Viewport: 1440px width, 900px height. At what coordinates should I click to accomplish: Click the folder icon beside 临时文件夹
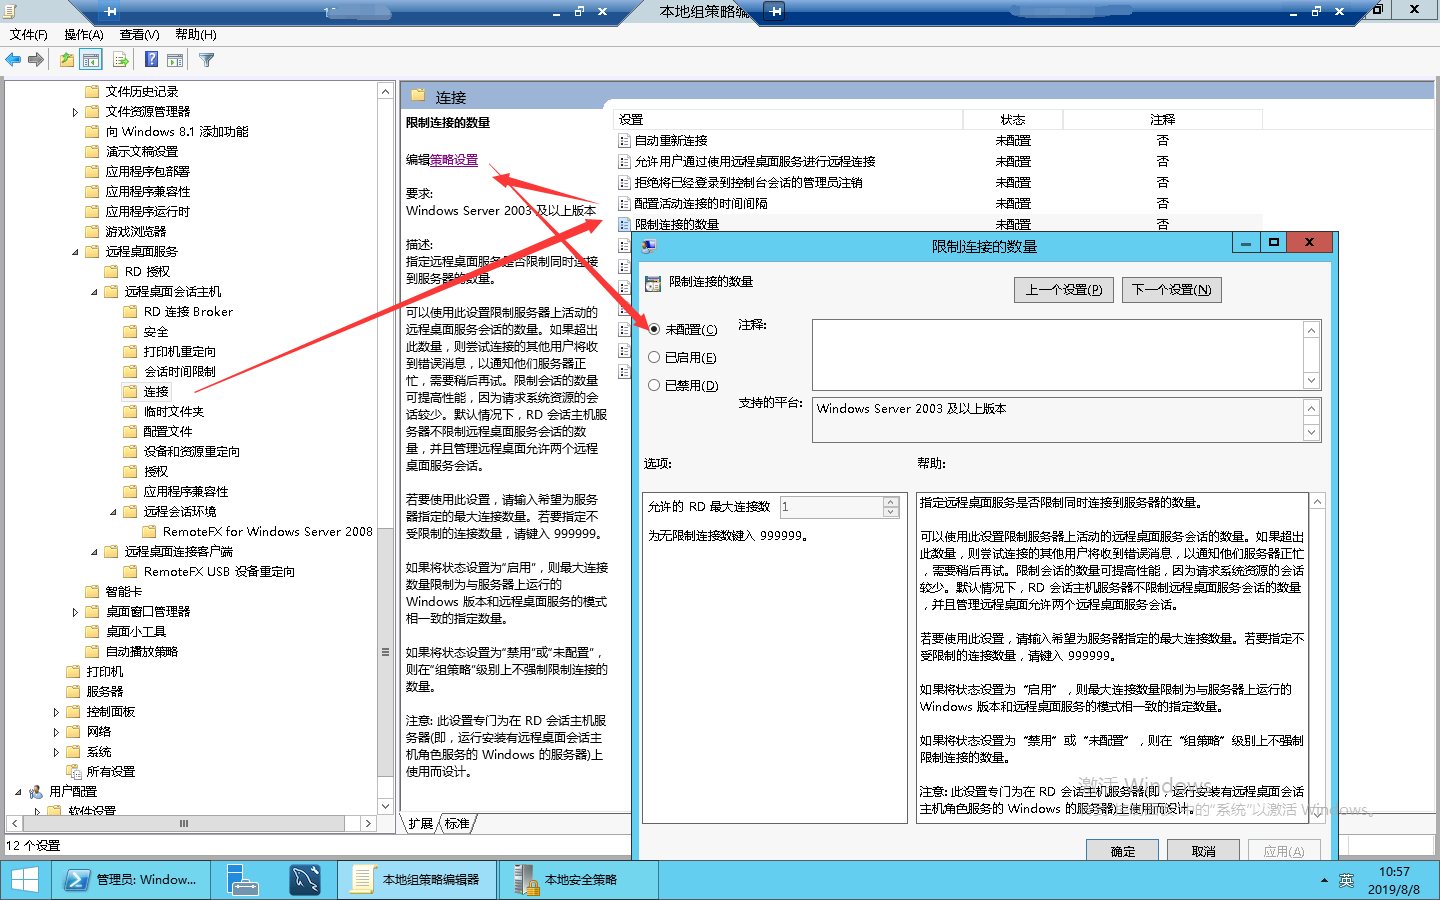pyautogui.click(x=130, y=411)
